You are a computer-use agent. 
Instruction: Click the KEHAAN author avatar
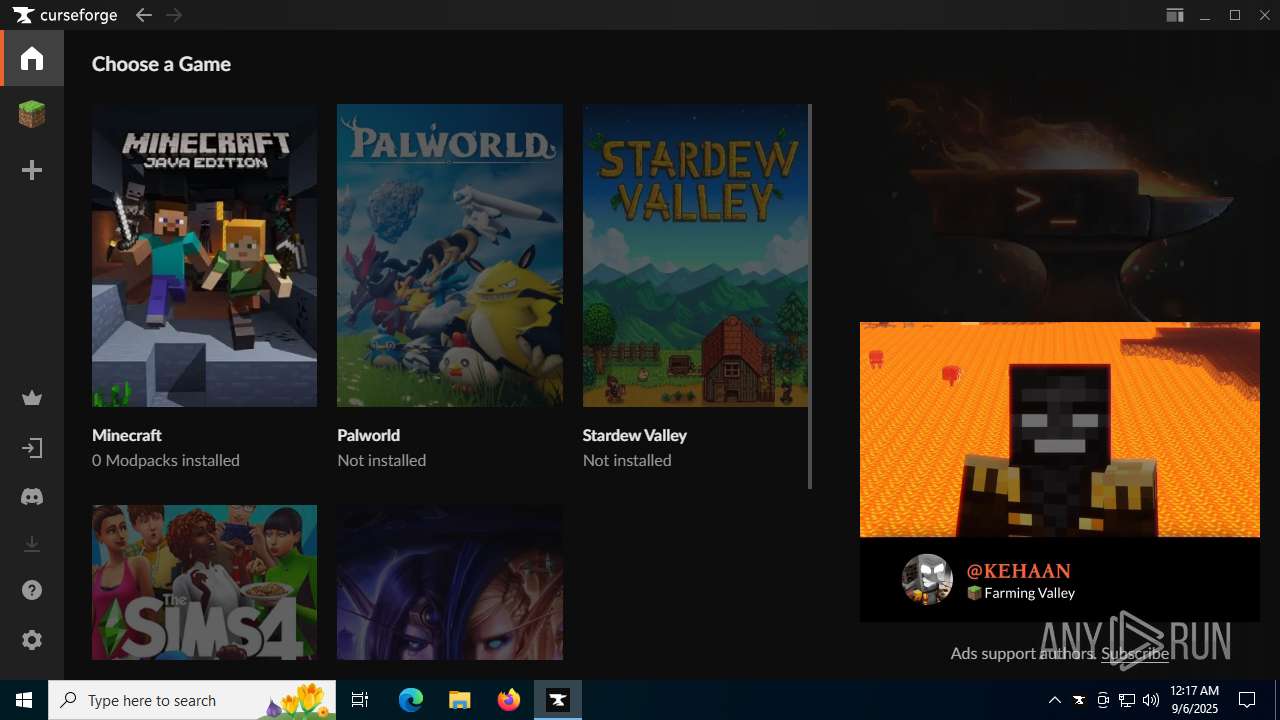tap(927, 580)
